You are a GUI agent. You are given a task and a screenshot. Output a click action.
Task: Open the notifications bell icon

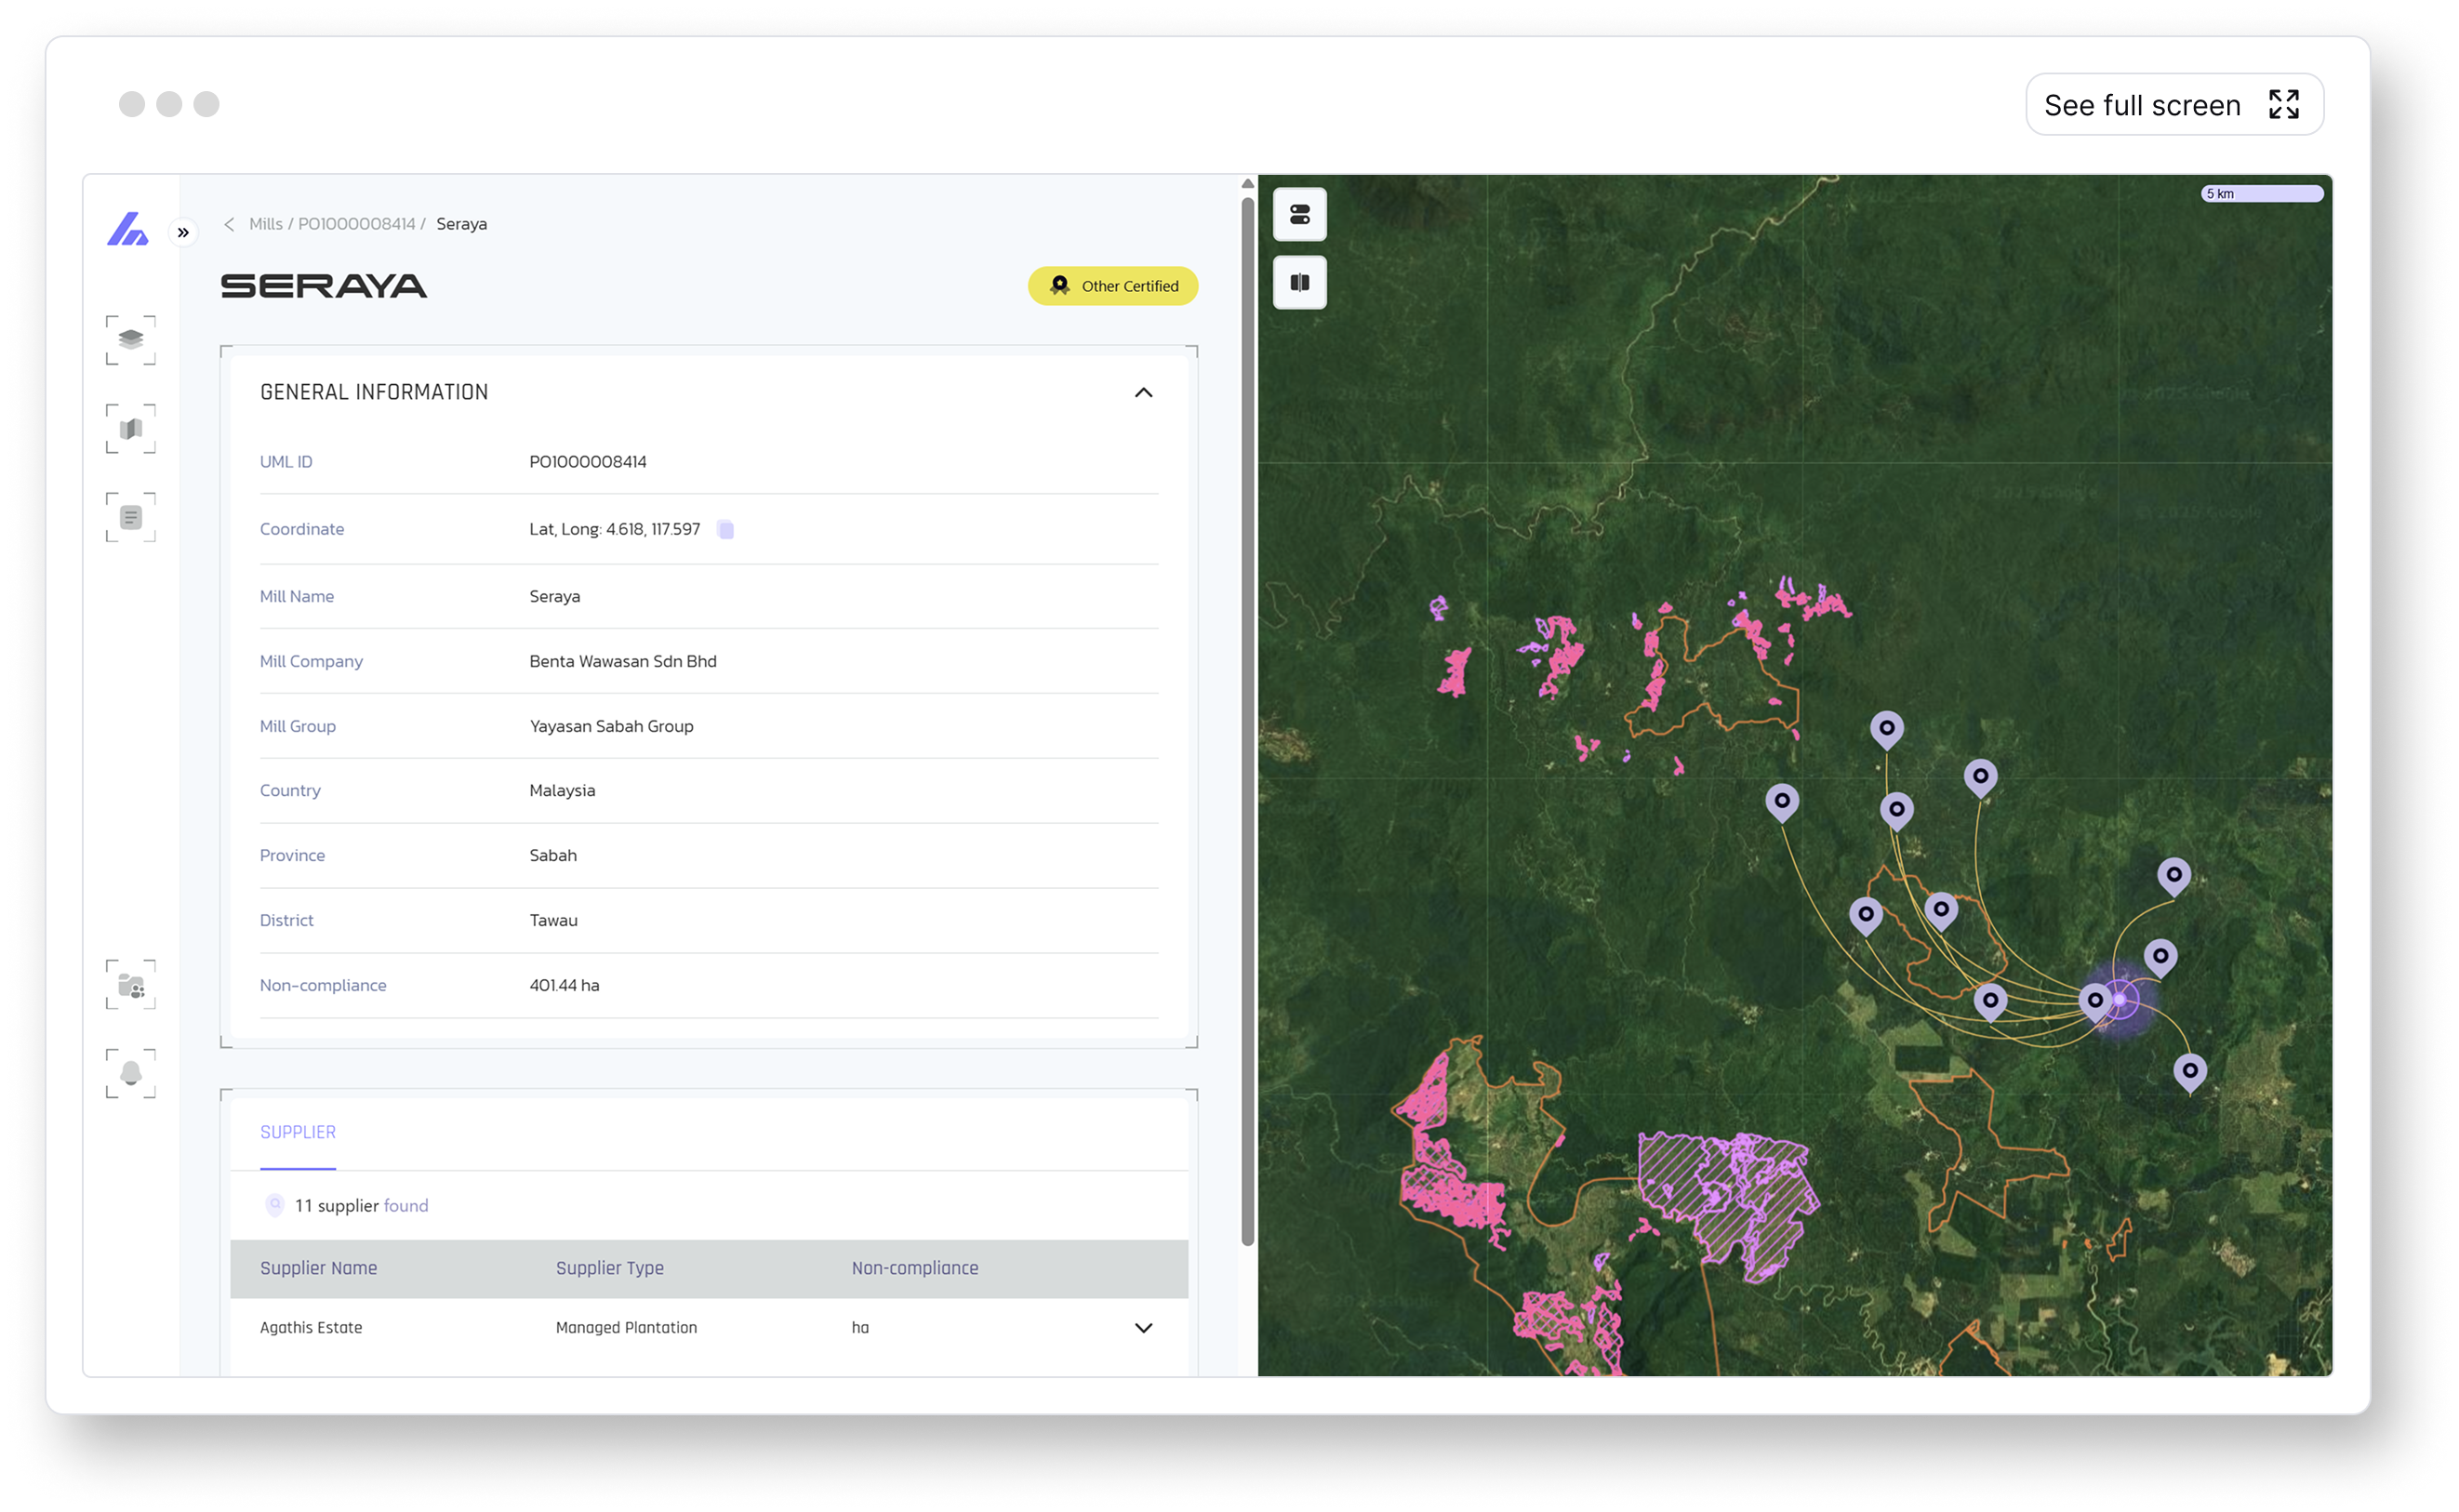[131, 1074]
